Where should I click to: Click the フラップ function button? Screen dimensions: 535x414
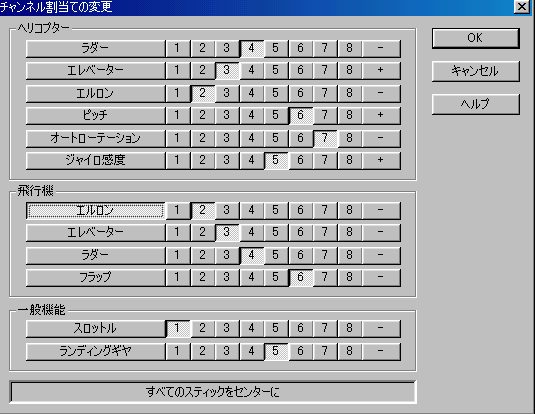(x=95, y=277)
